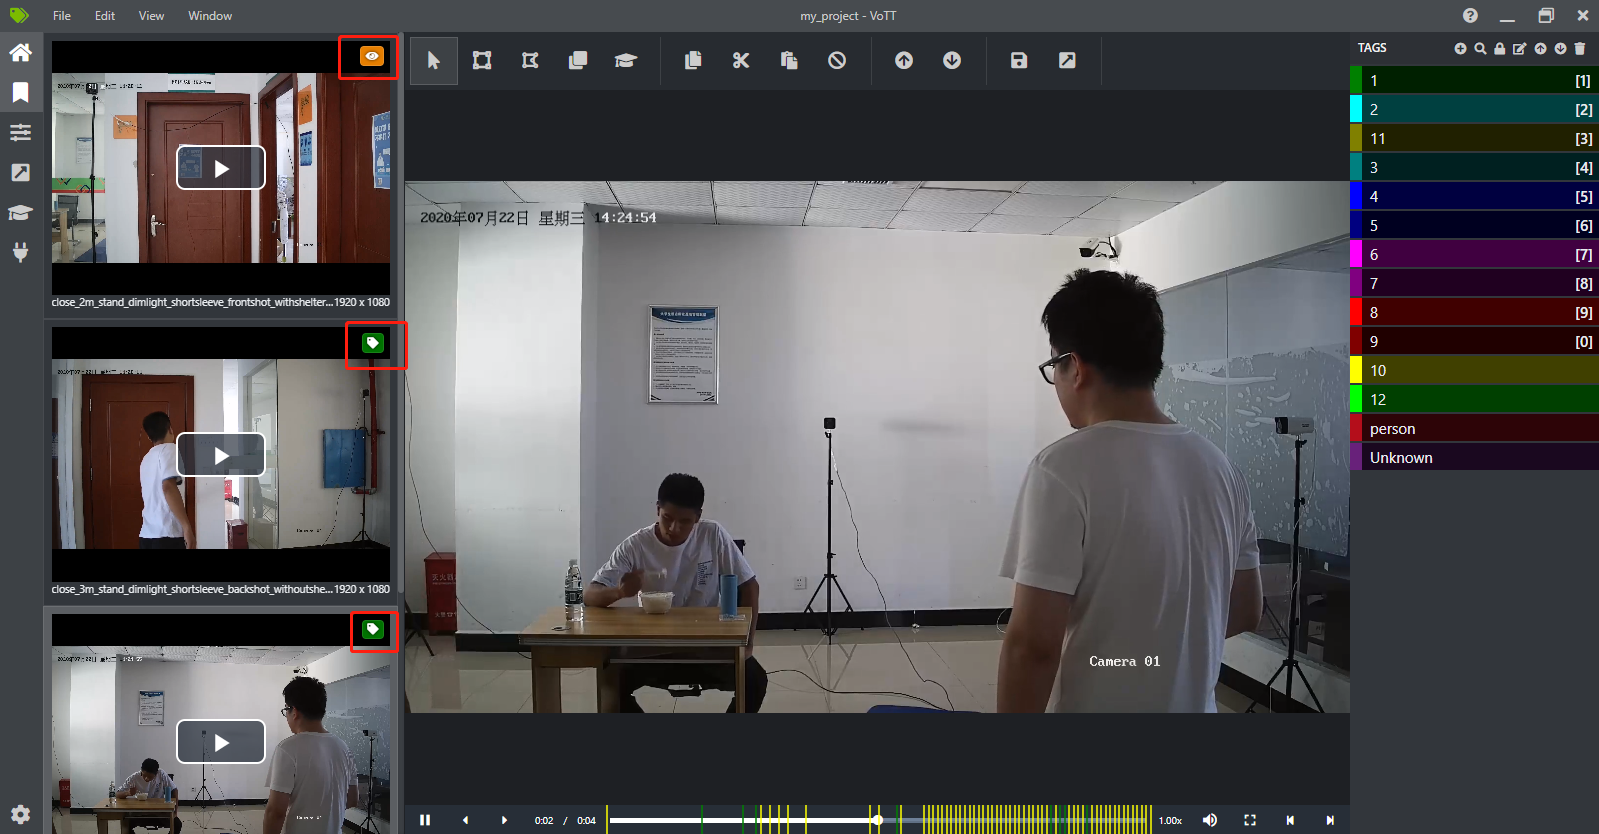Export the project from the toolbar

point(1067,61)
